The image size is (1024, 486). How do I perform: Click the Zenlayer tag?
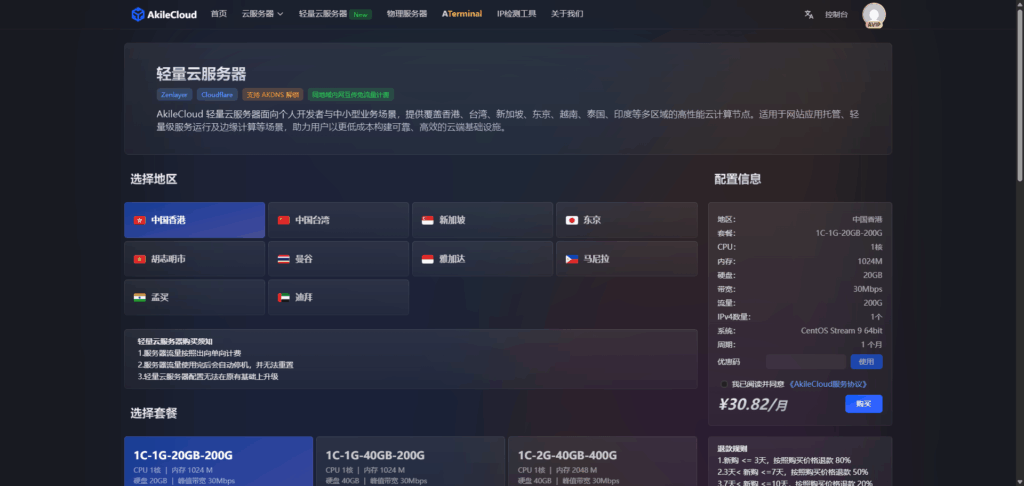point(174,95)
